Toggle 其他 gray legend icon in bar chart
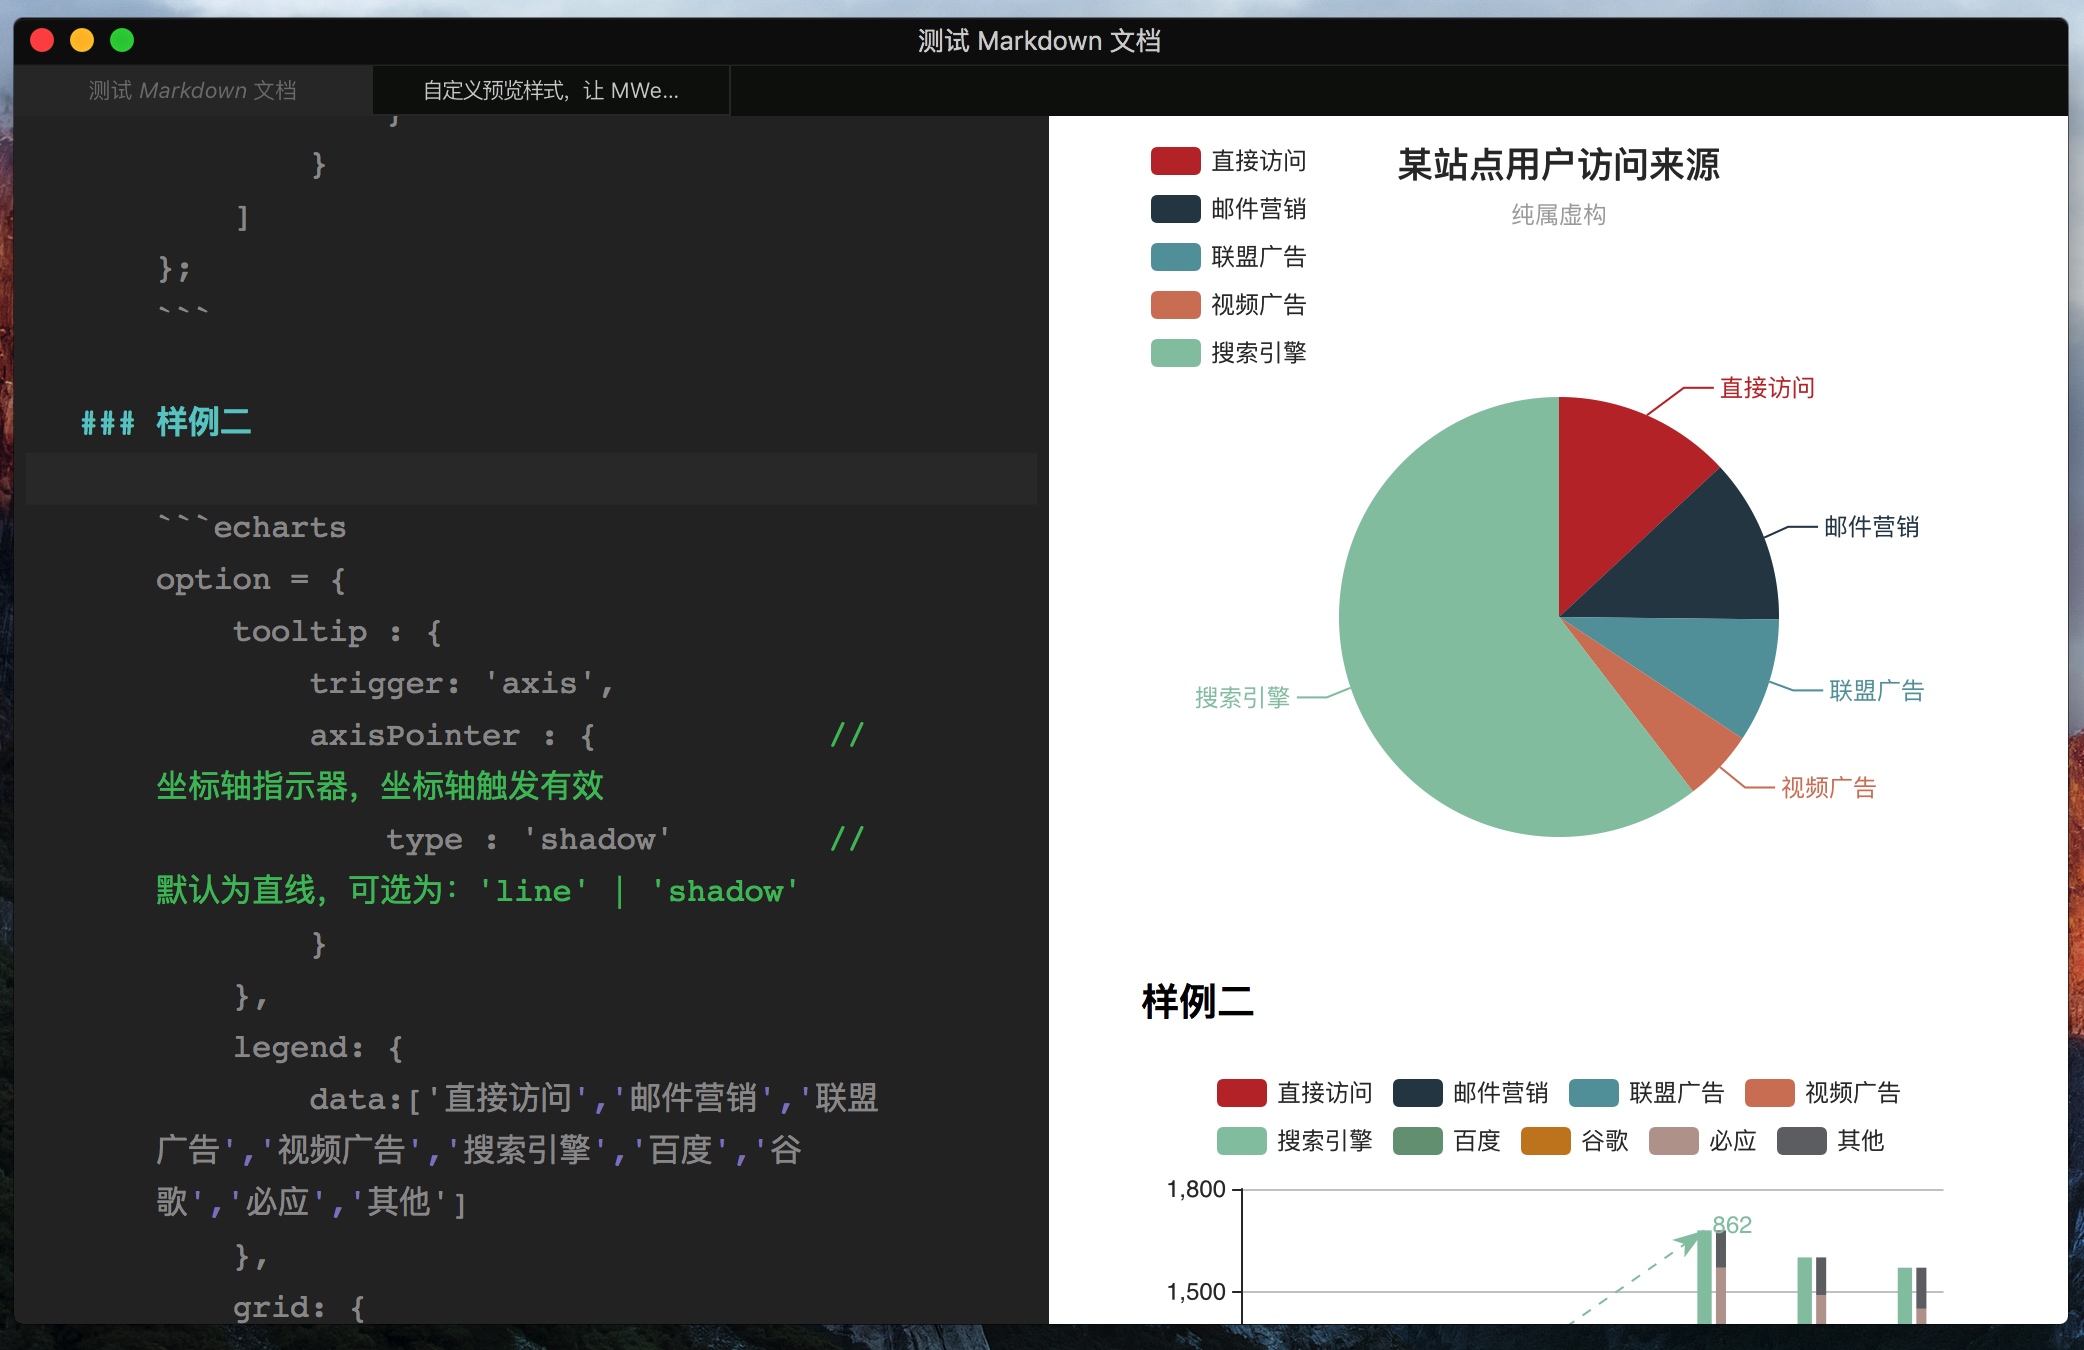Screen dimensions: 2084x1350 1801,1141
